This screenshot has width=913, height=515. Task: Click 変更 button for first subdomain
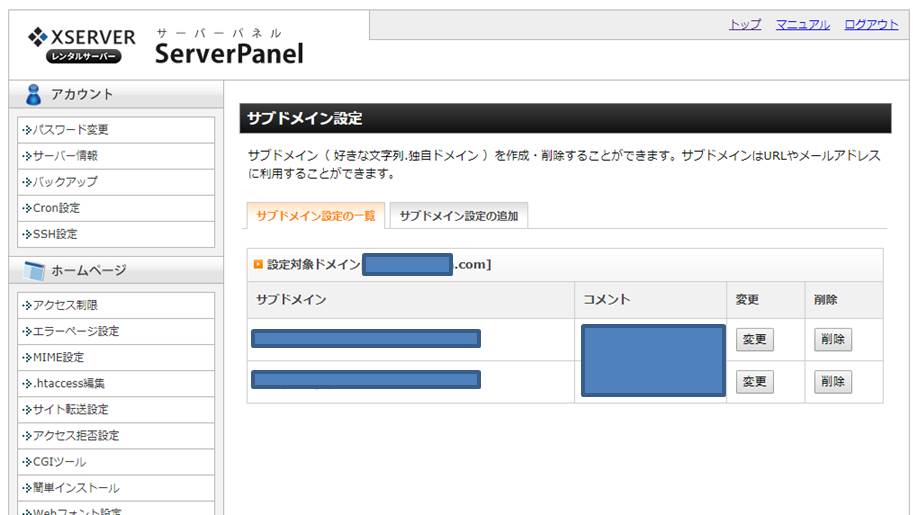(755, 340)
